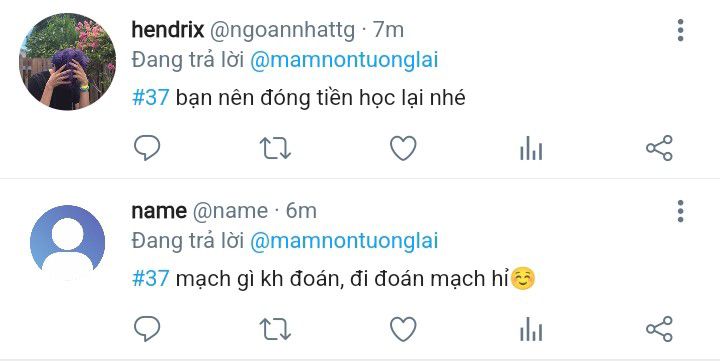View analytics for hendrix's tweet

click(x=531, y=148)
